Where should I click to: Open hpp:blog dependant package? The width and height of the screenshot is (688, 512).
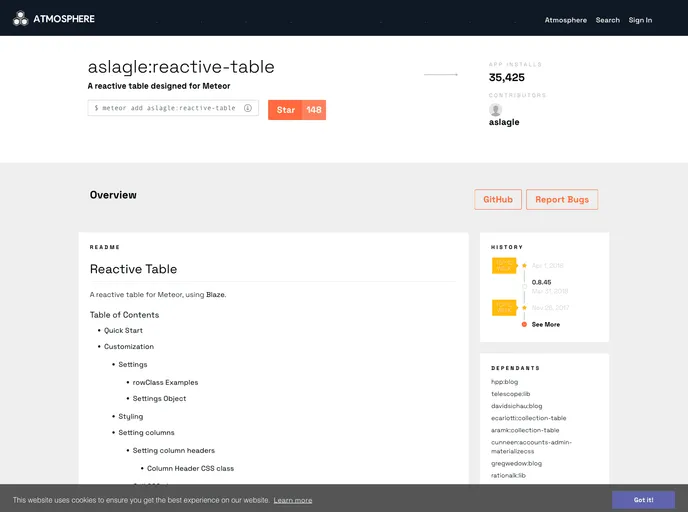pos(505,382)
